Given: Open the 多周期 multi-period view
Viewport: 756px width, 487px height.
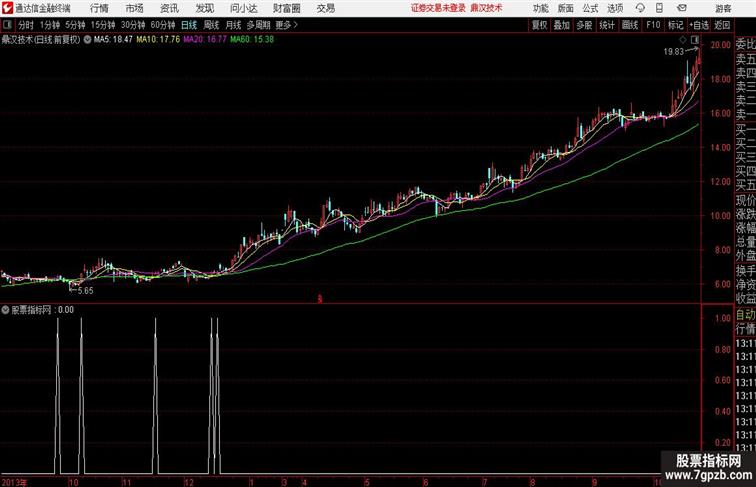Looking at the screenshot, I should coord(258,25).
